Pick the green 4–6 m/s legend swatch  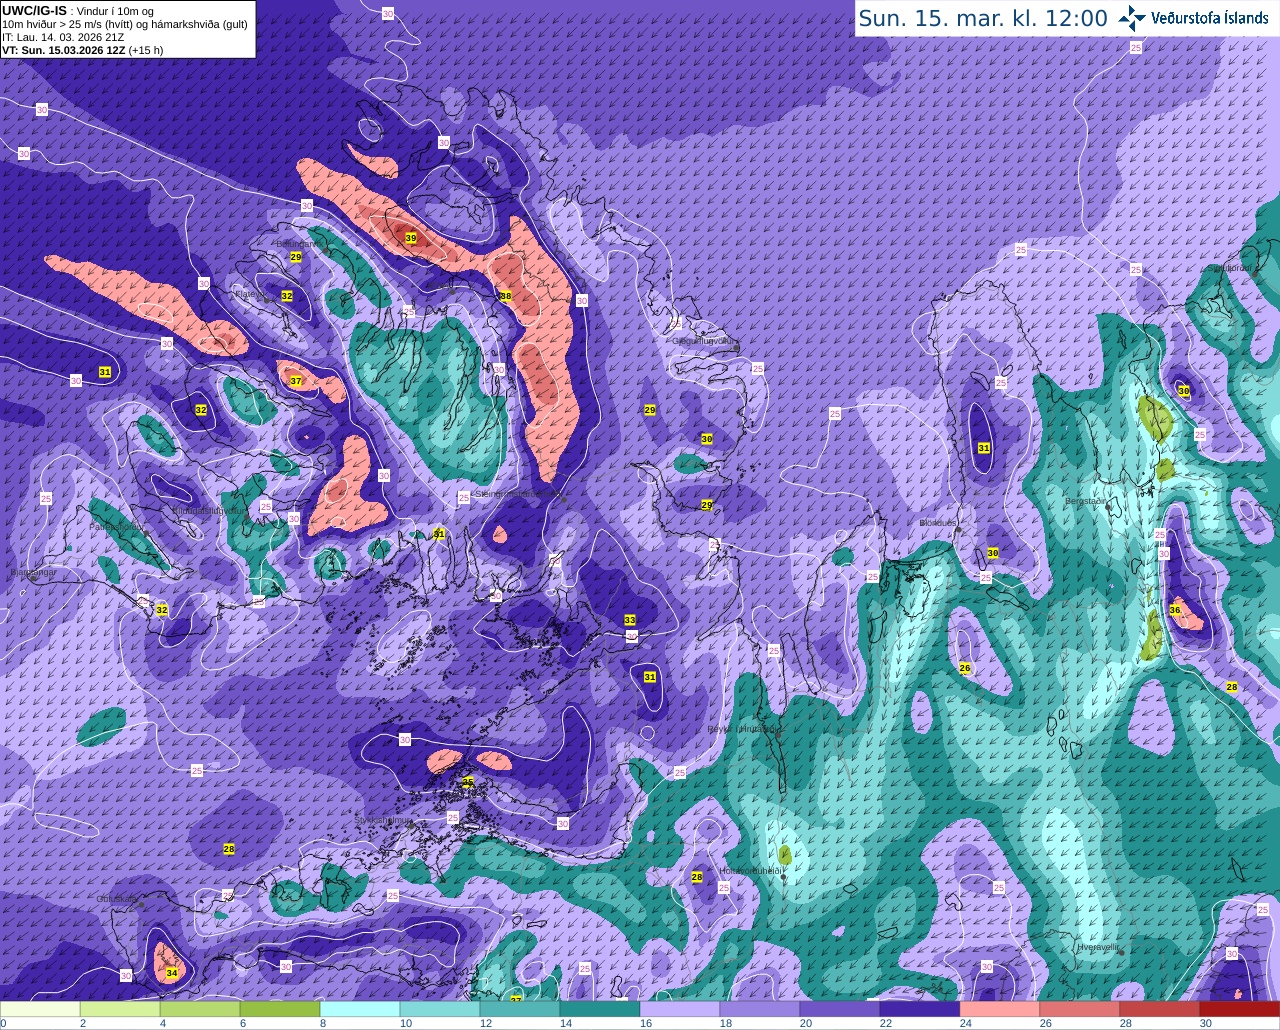[x=200, y=1009]
